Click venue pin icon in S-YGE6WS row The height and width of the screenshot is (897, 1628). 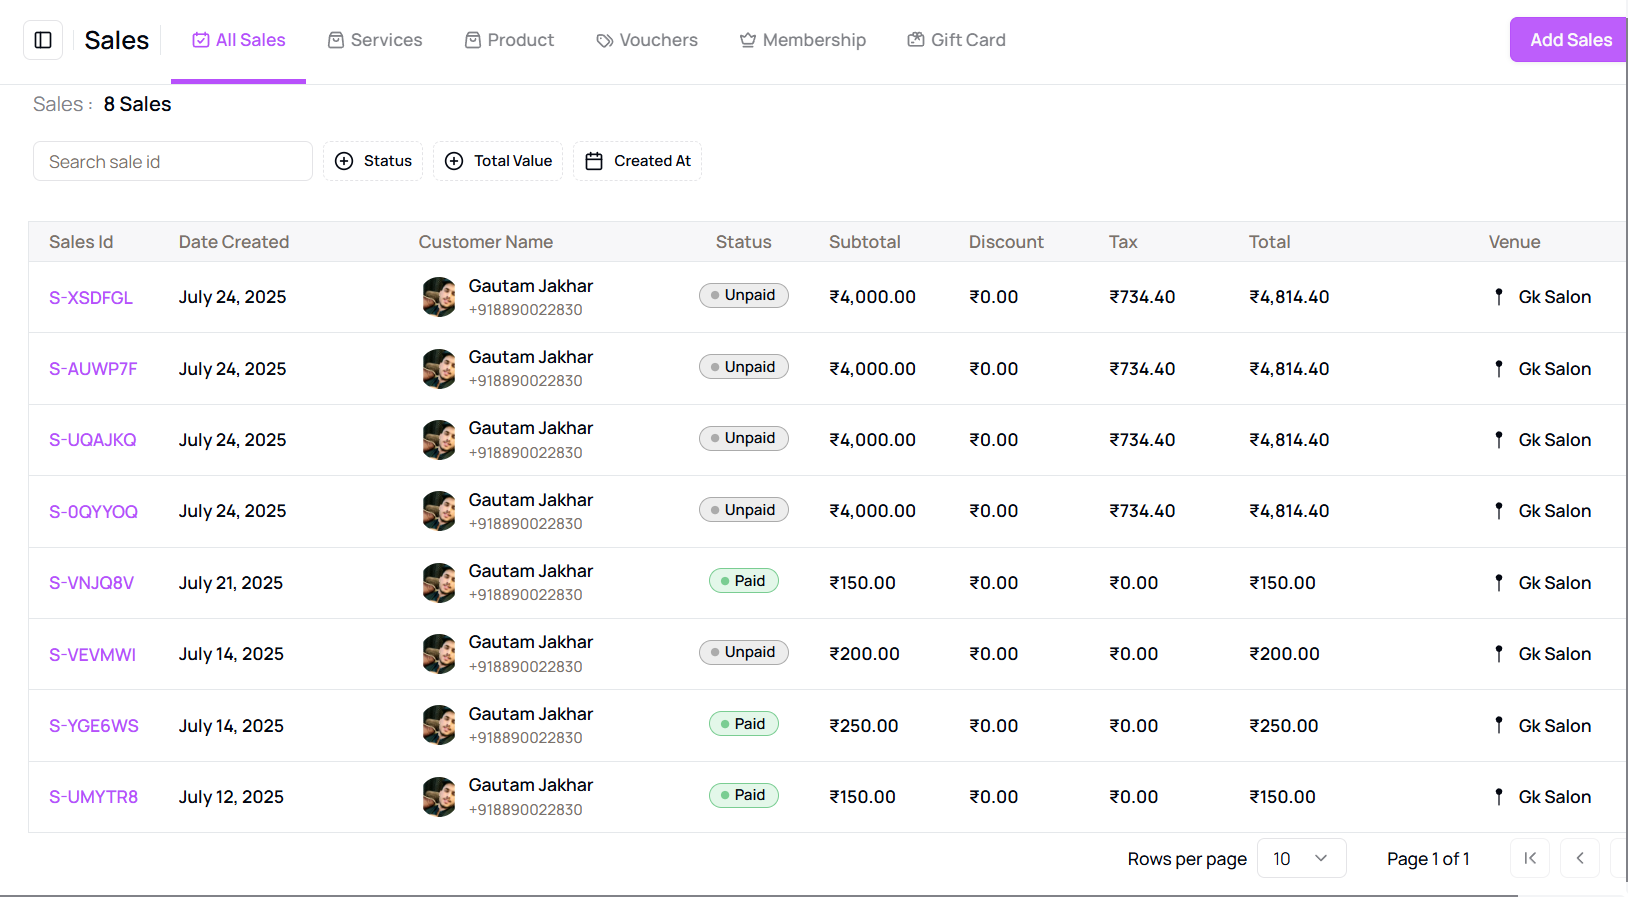[x=1499, y=725]
